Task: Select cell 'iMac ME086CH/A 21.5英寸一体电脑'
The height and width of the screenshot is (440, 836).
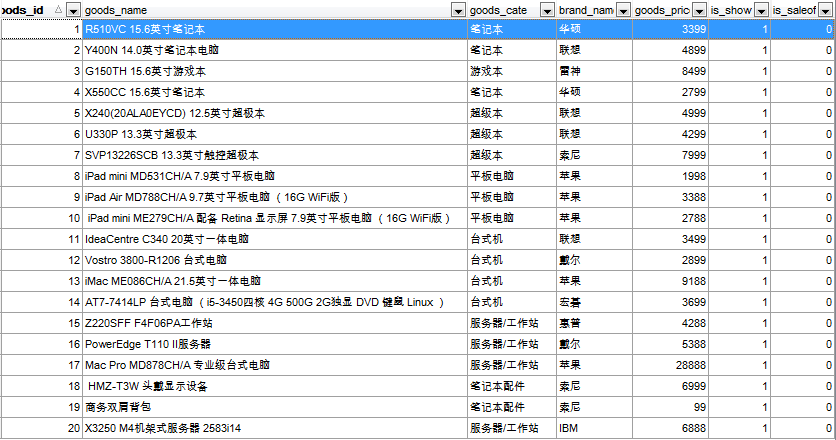Action: pyautogui.click(x=275, y=281)
